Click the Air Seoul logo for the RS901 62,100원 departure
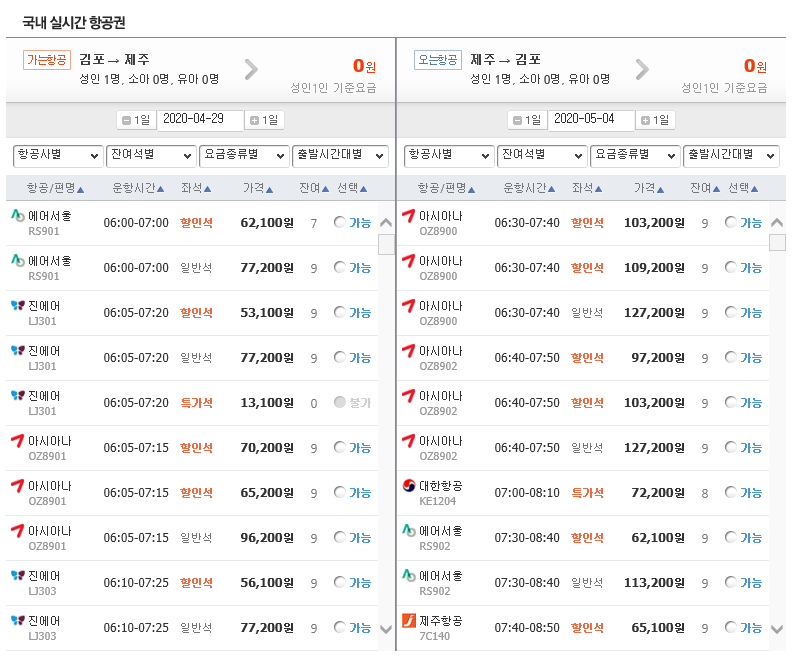Image resolution: width=793 pixels, height=657 pixels. coord(18,216)
